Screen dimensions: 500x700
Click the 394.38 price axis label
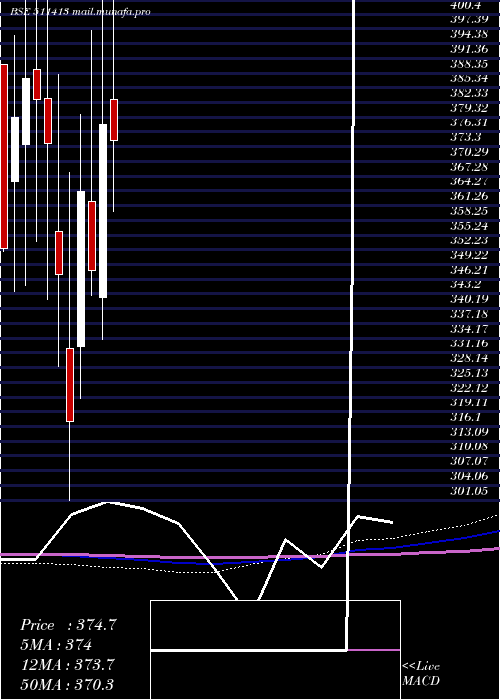(468, 33)
